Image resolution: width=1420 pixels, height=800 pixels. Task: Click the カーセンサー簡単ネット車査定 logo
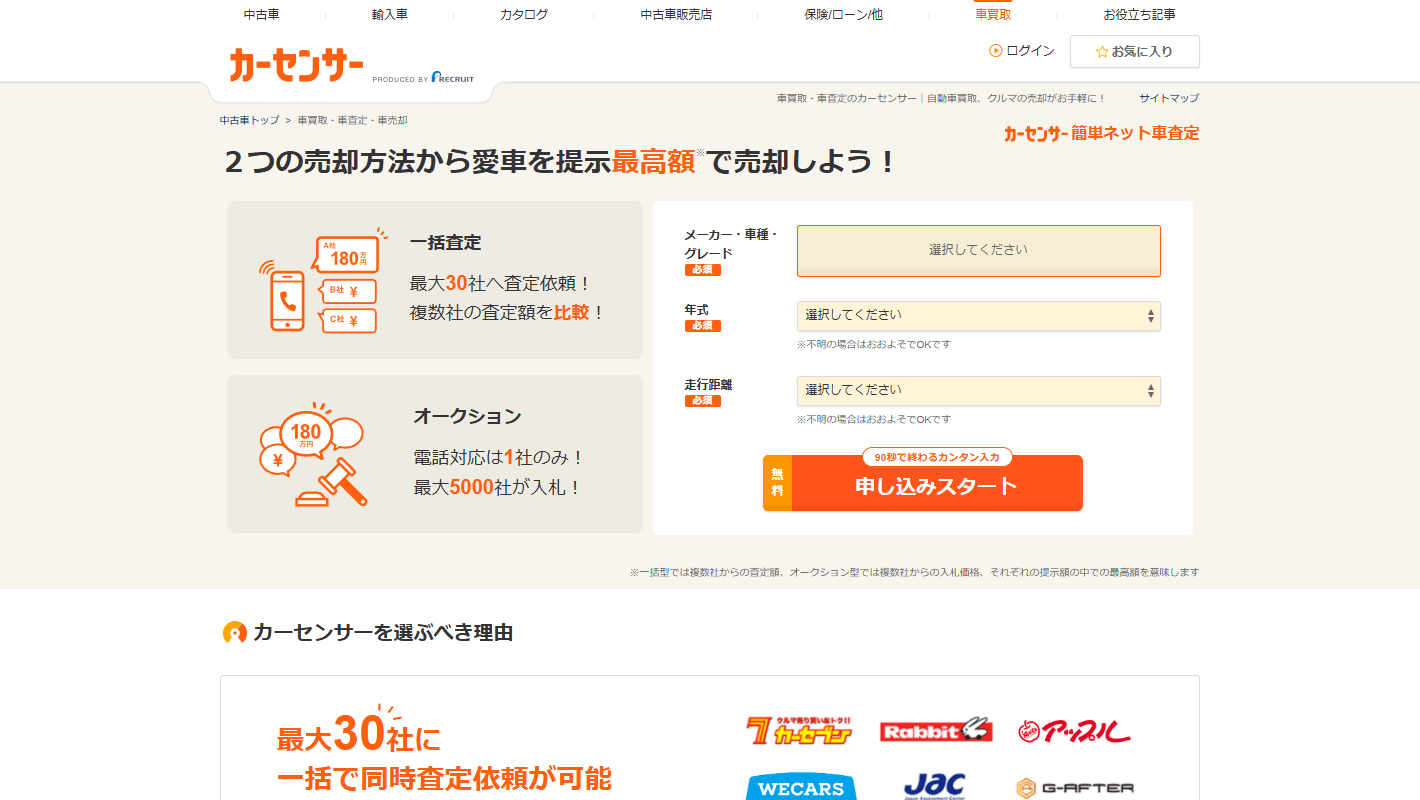[x=1101, y=133]
